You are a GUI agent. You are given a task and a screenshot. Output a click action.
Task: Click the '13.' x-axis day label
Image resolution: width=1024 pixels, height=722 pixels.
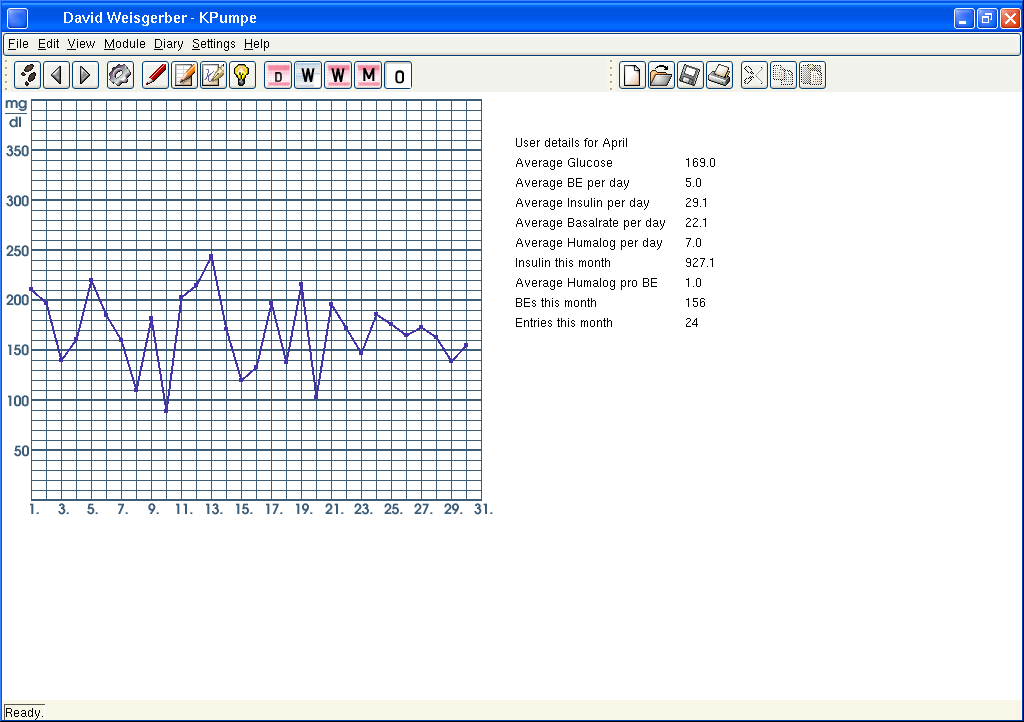(x=214, y=509)
